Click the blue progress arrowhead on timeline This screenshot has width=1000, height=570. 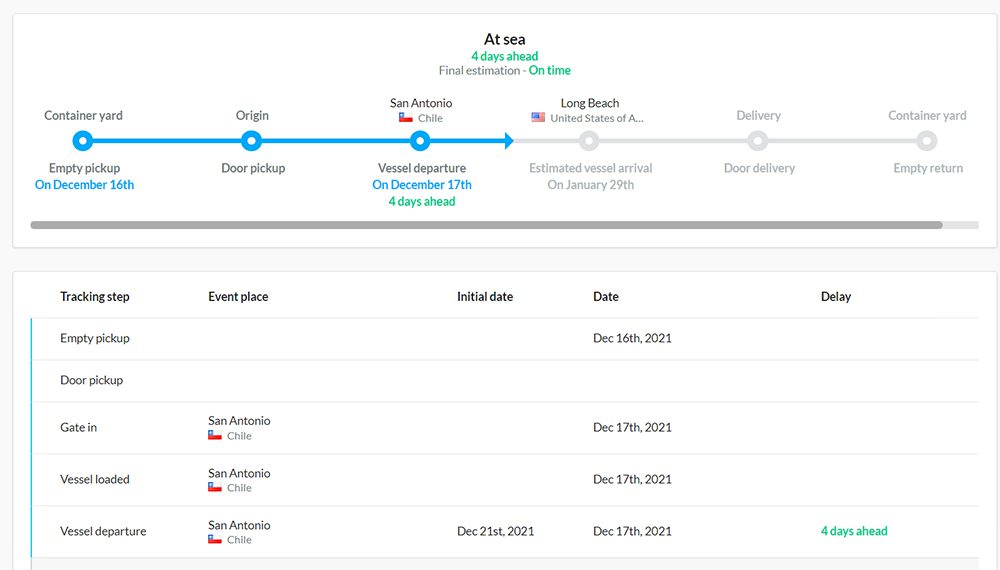pyautogui.click(x=509, y=141)
